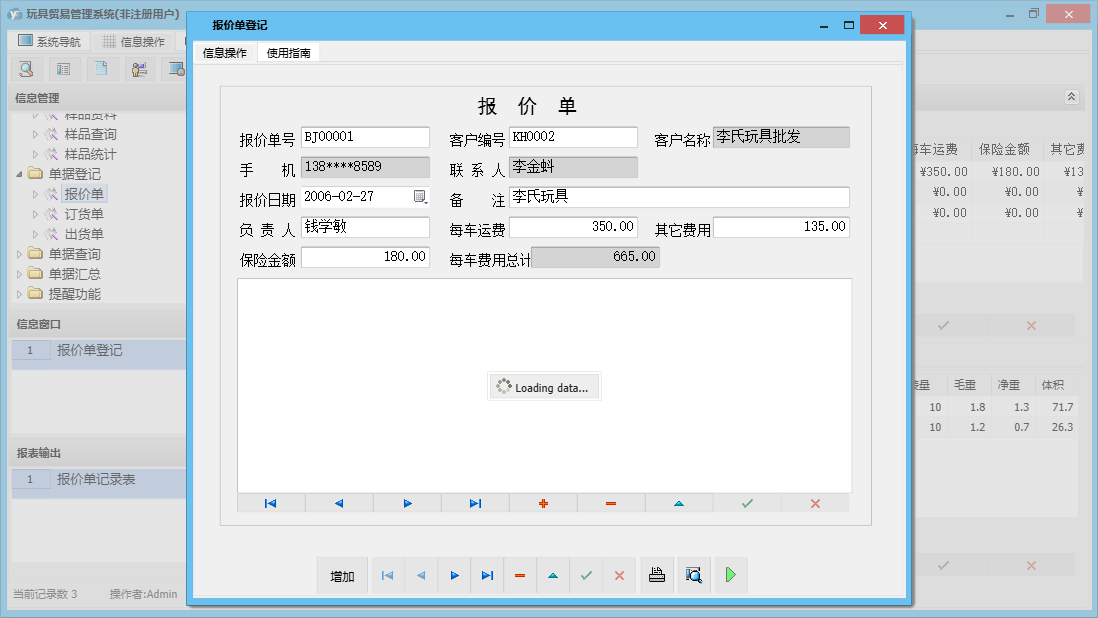Switch to the 使用指南 tab

[290, 53]
